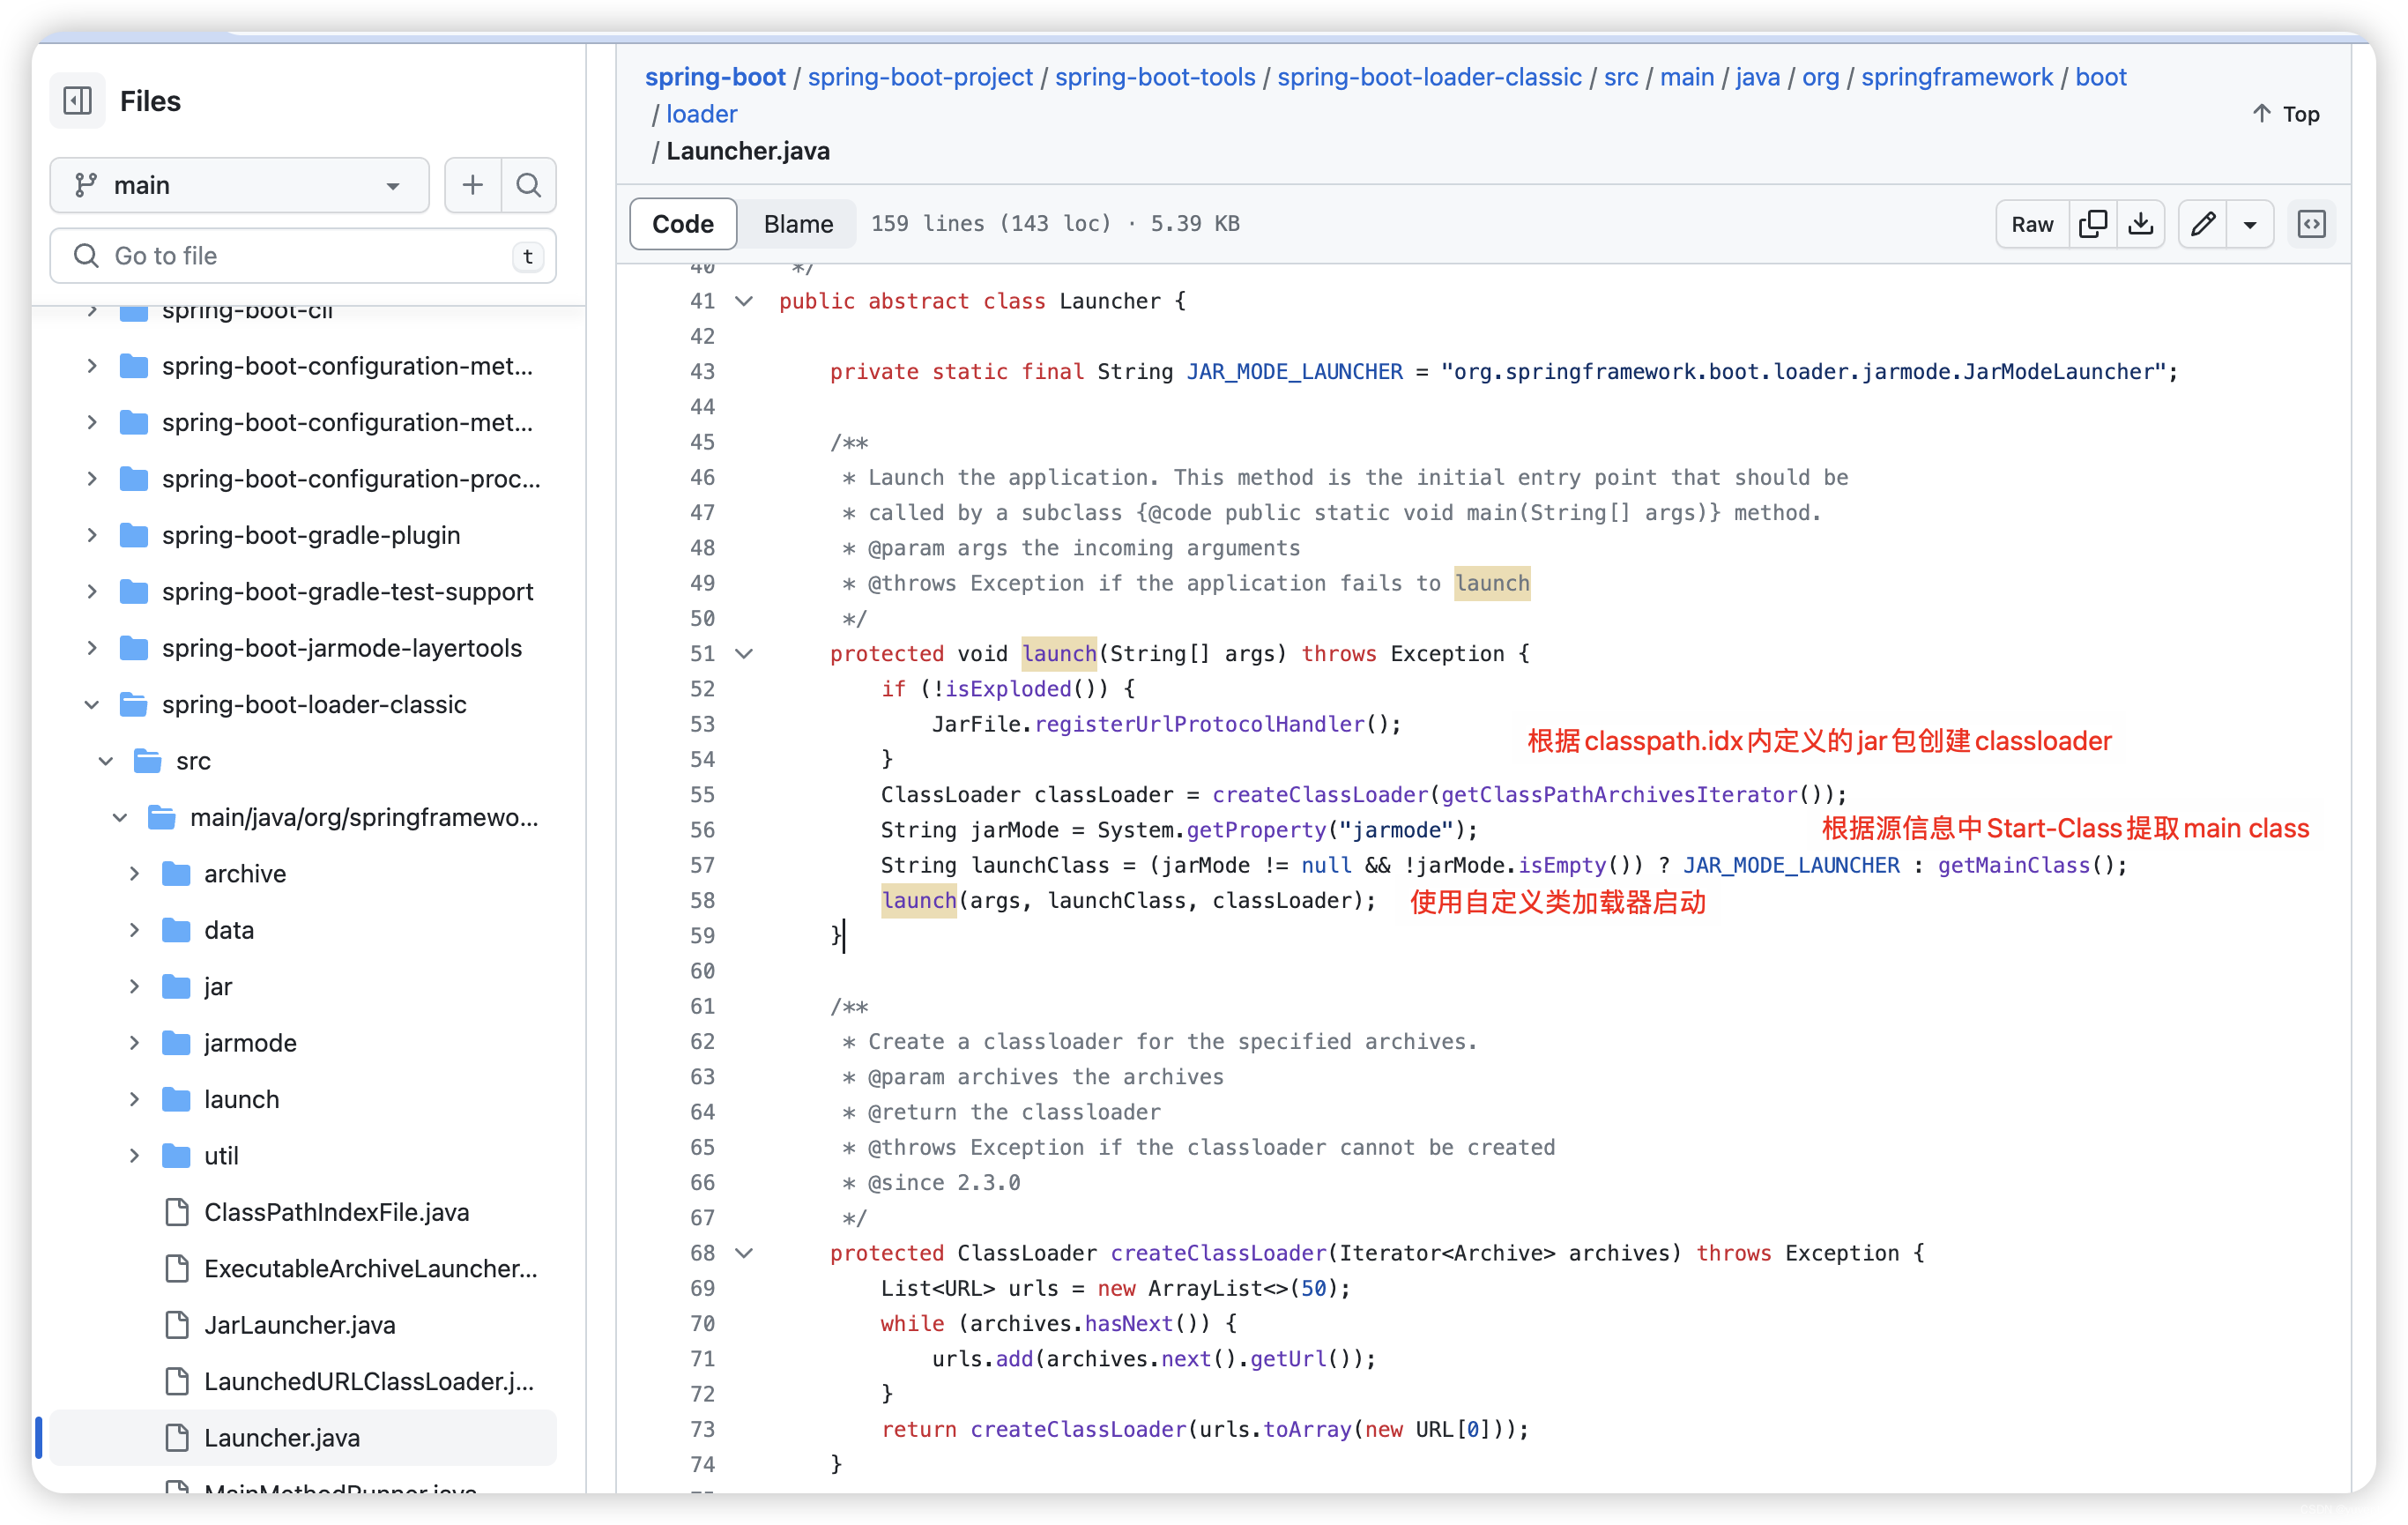
Task: Open JarLauncher.java in file tree
Action: tap(299, 1325)
